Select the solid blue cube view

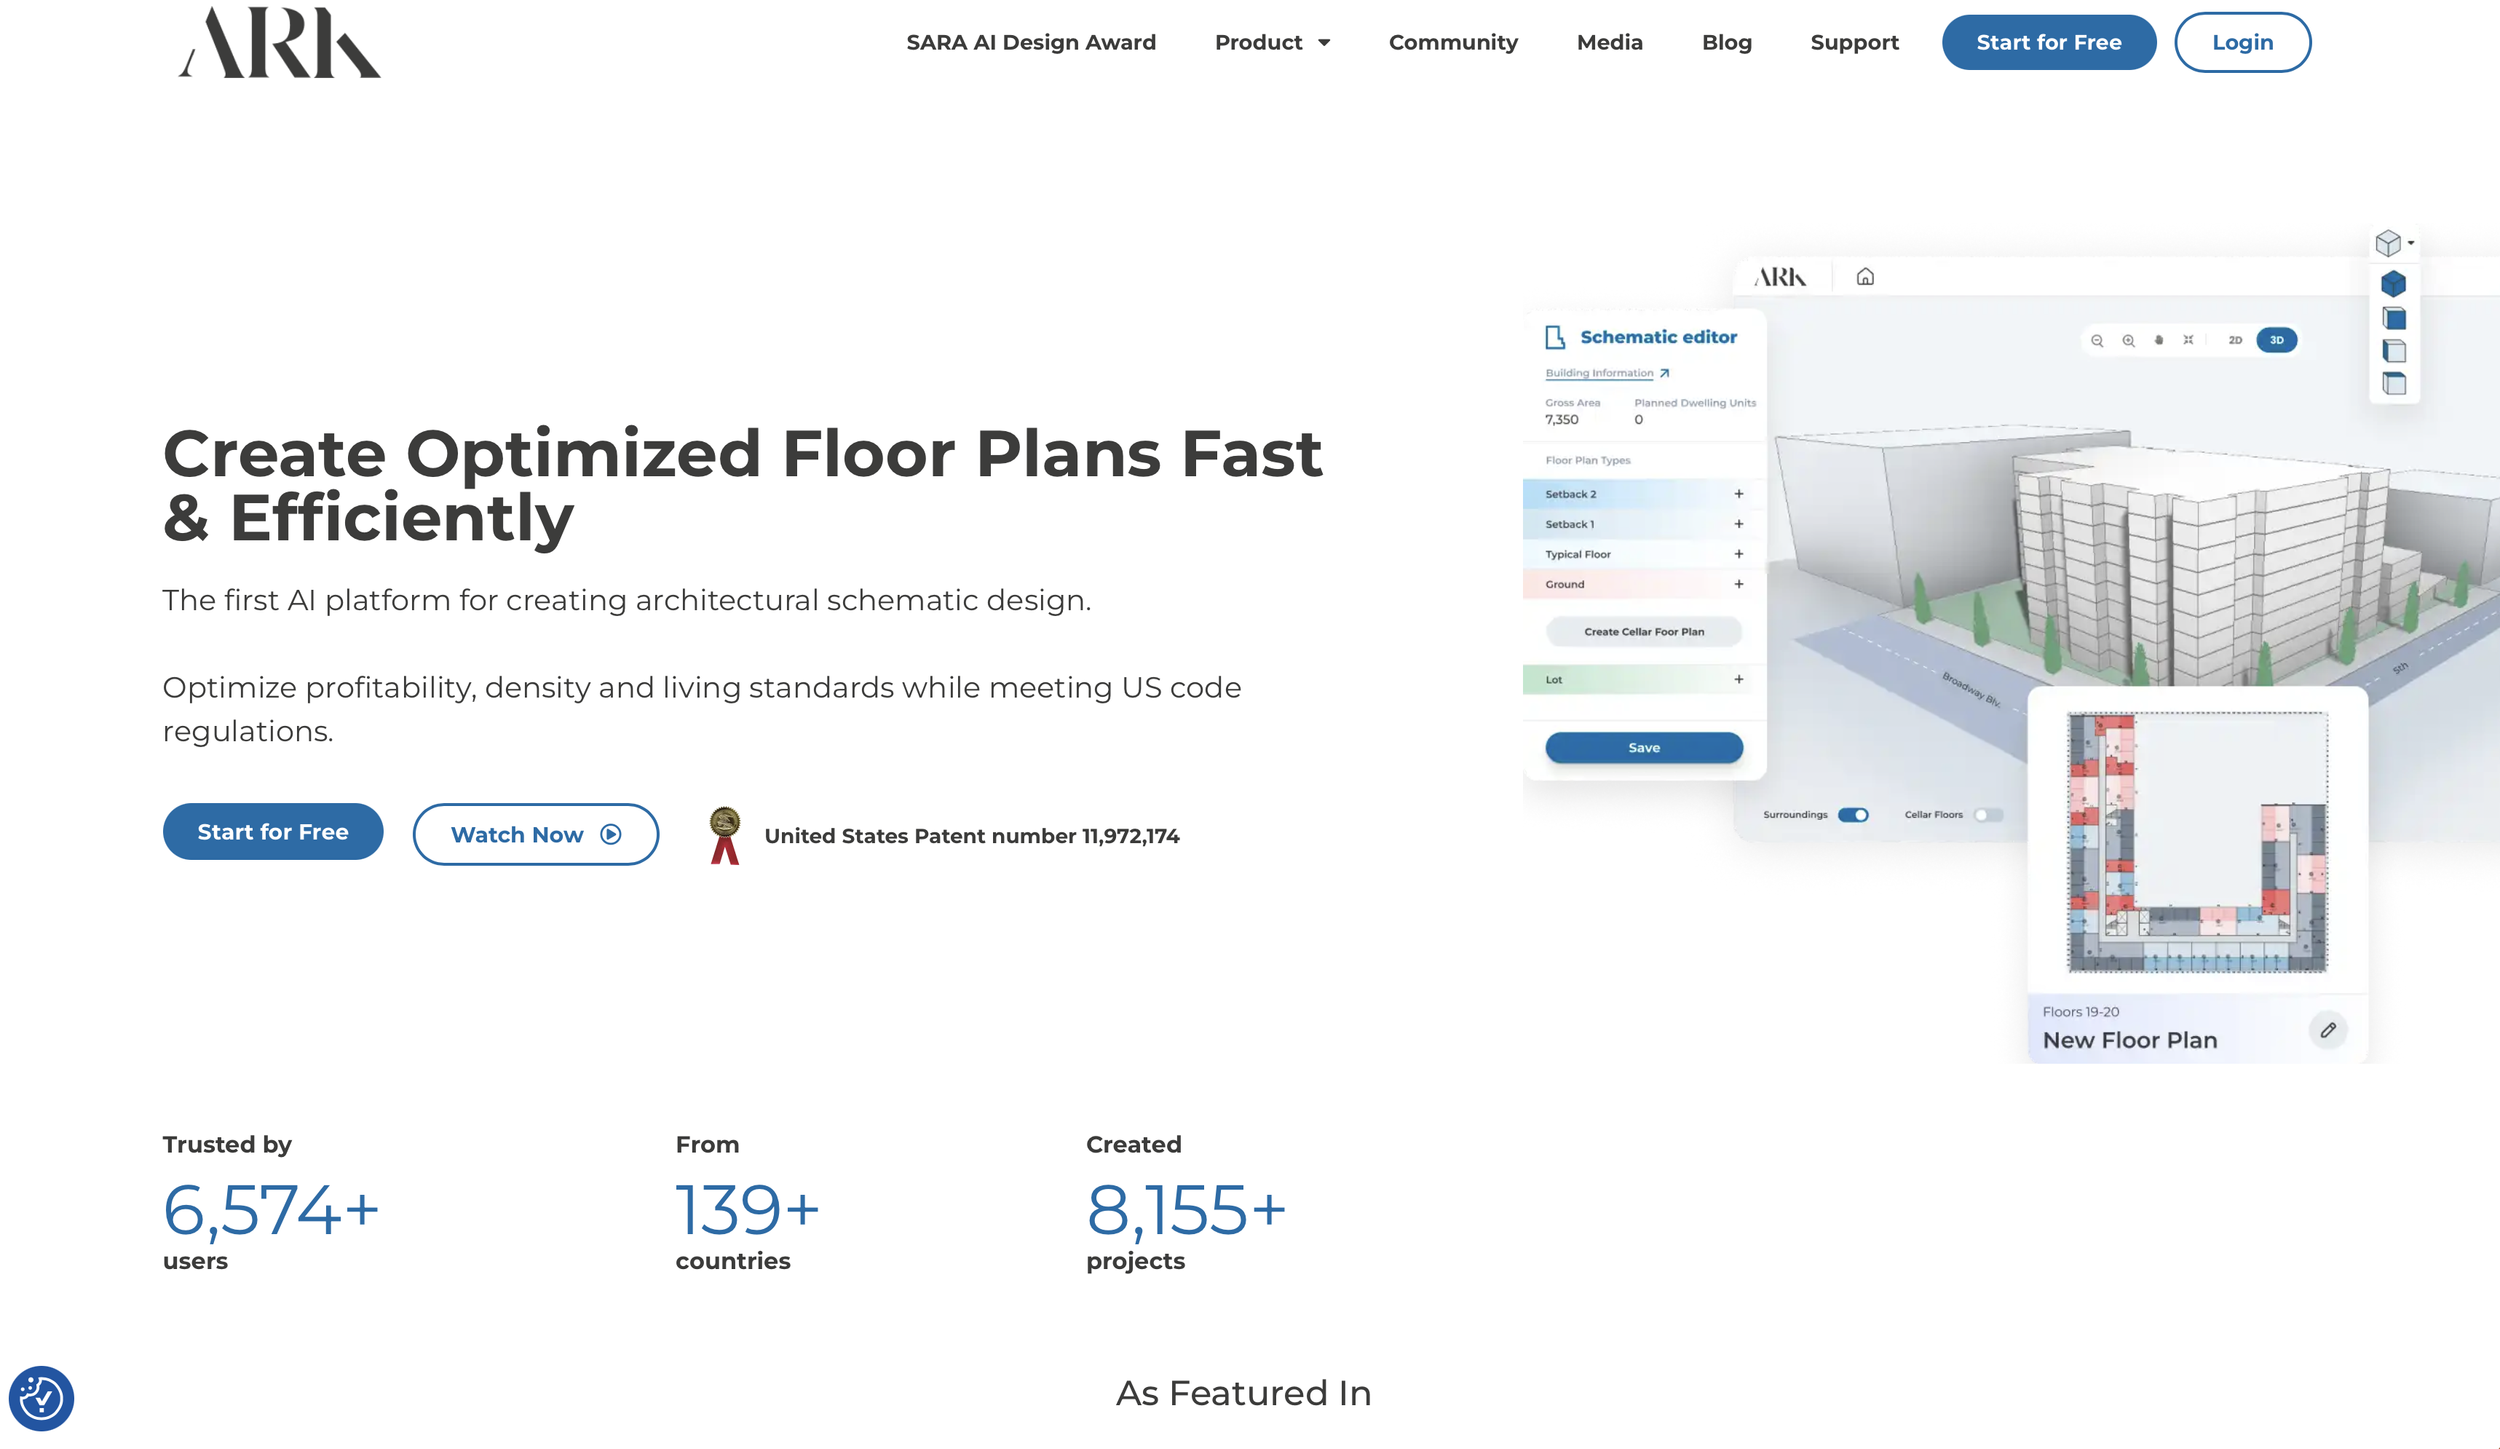[2393, 284]
